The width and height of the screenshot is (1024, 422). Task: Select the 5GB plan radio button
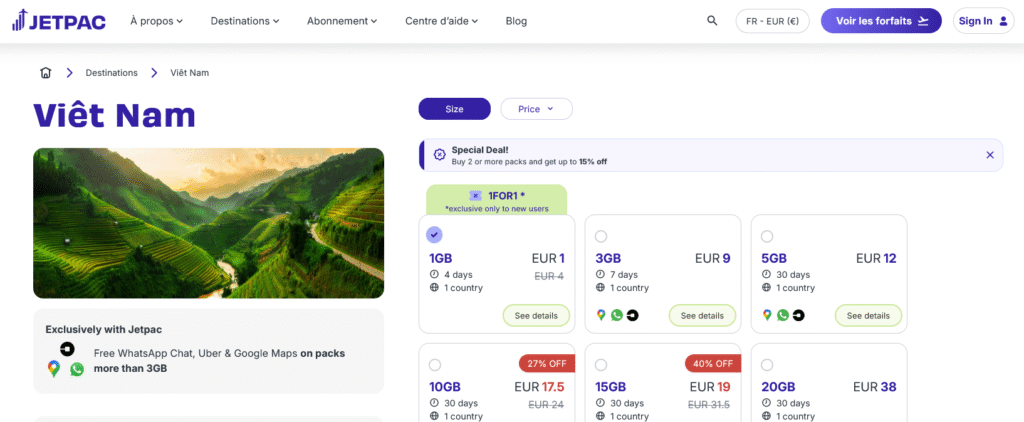767,236
